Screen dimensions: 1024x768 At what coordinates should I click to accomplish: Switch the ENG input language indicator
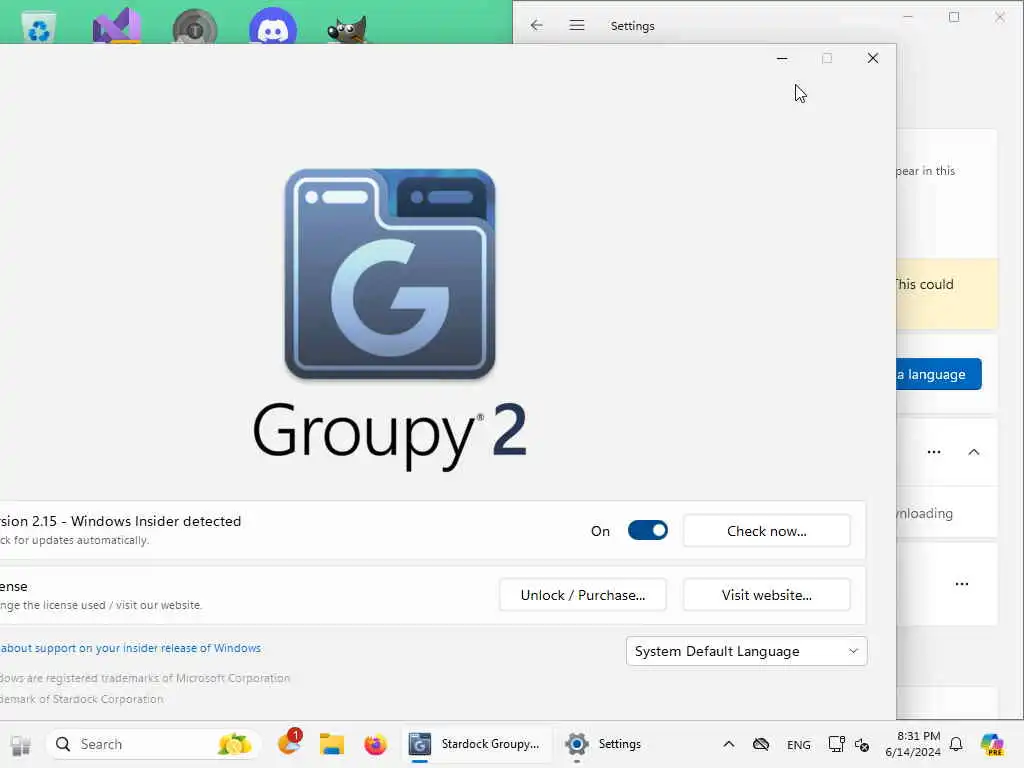[x=799, y=744]
